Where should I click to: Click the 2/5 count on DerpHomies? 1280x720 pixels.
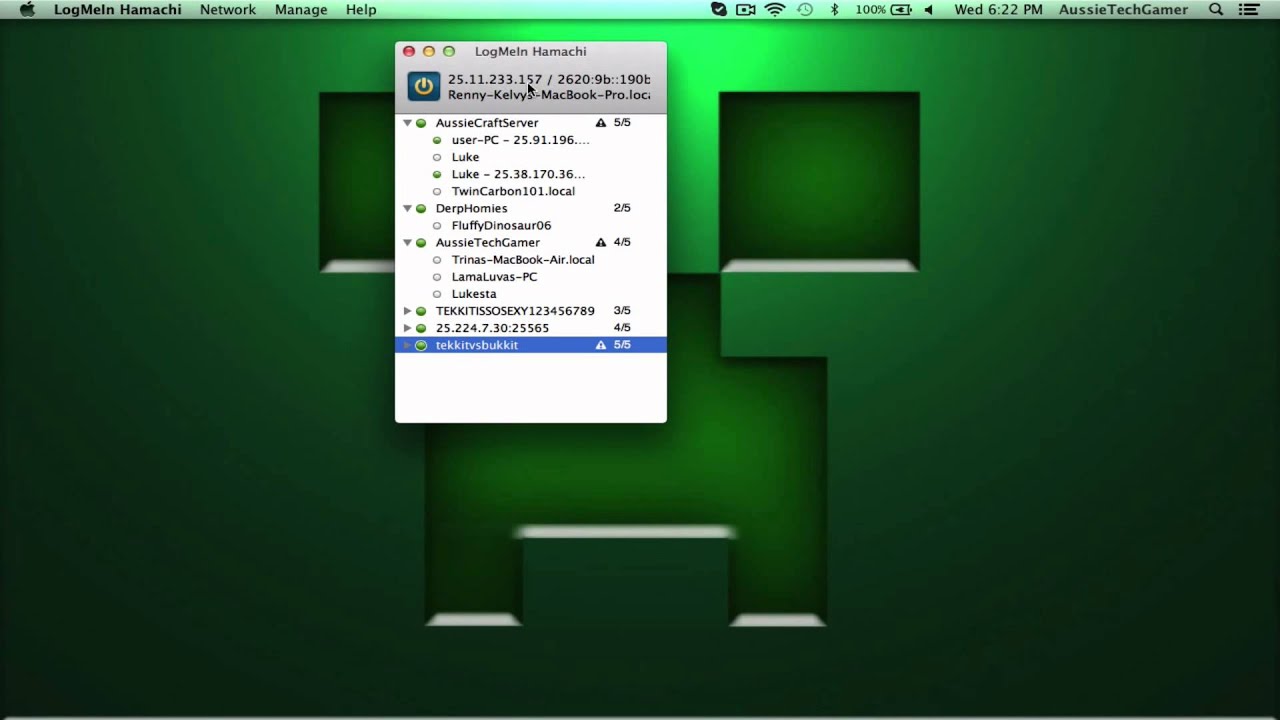(x=622, y=208)
